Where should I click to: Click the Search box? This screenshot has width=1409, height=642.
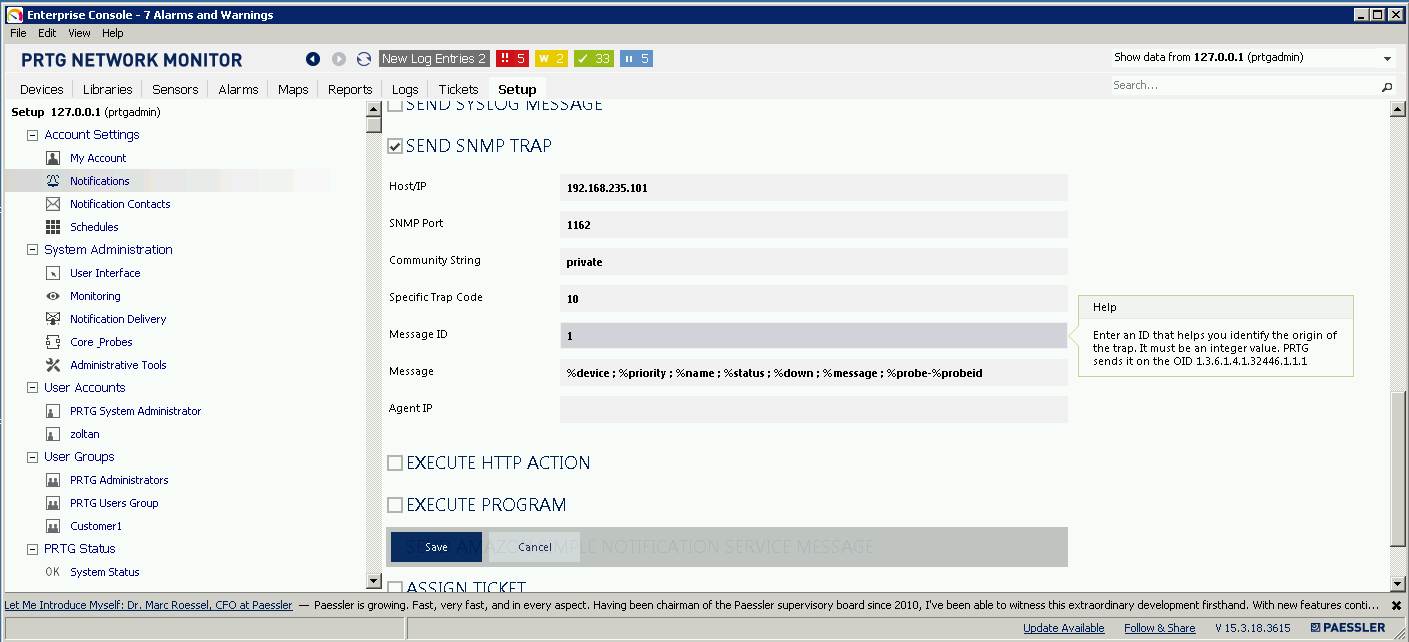pos(1245,87)
